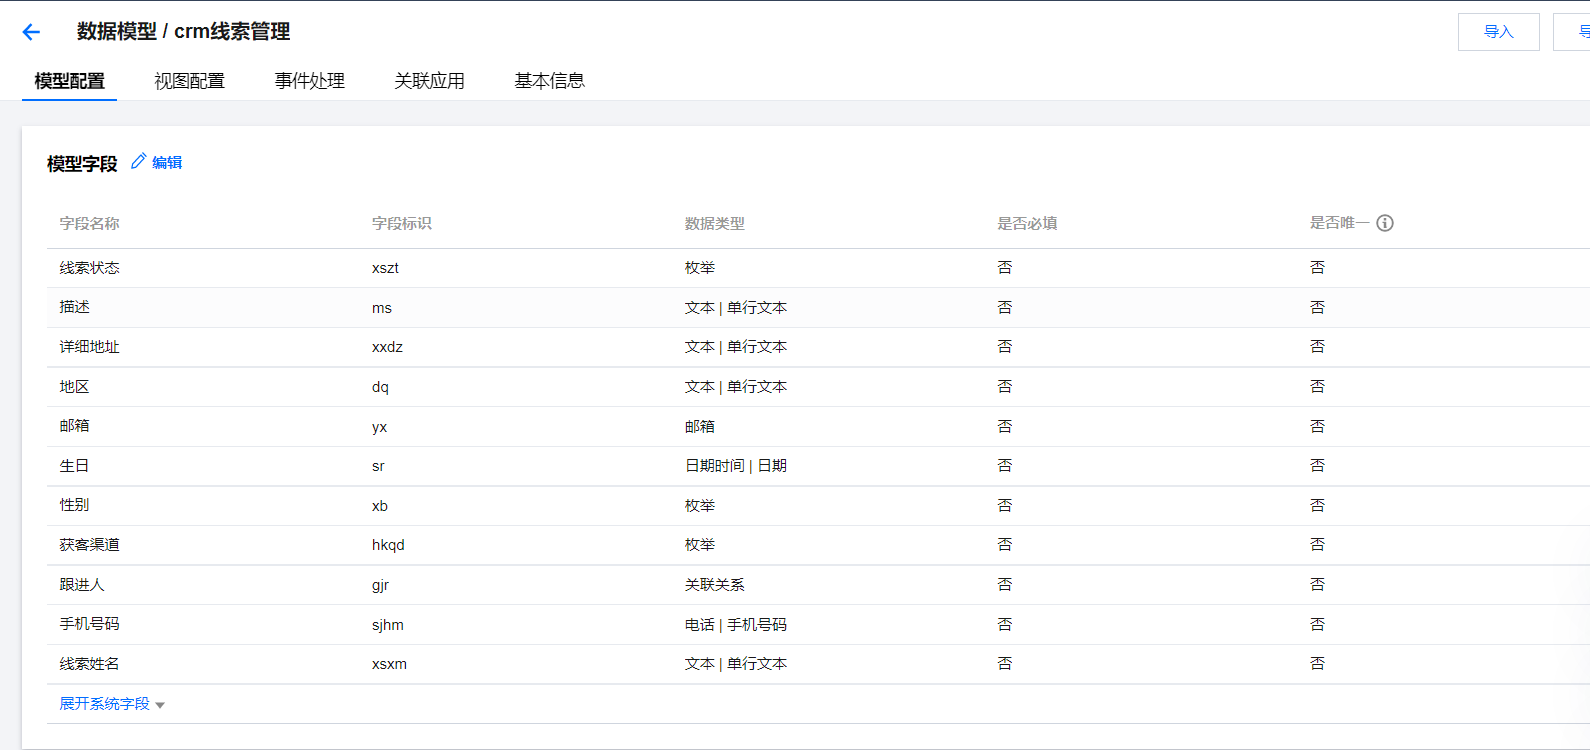Click the 数据类型 column header
Screen dimensions: 1590x750
[715, 223]
